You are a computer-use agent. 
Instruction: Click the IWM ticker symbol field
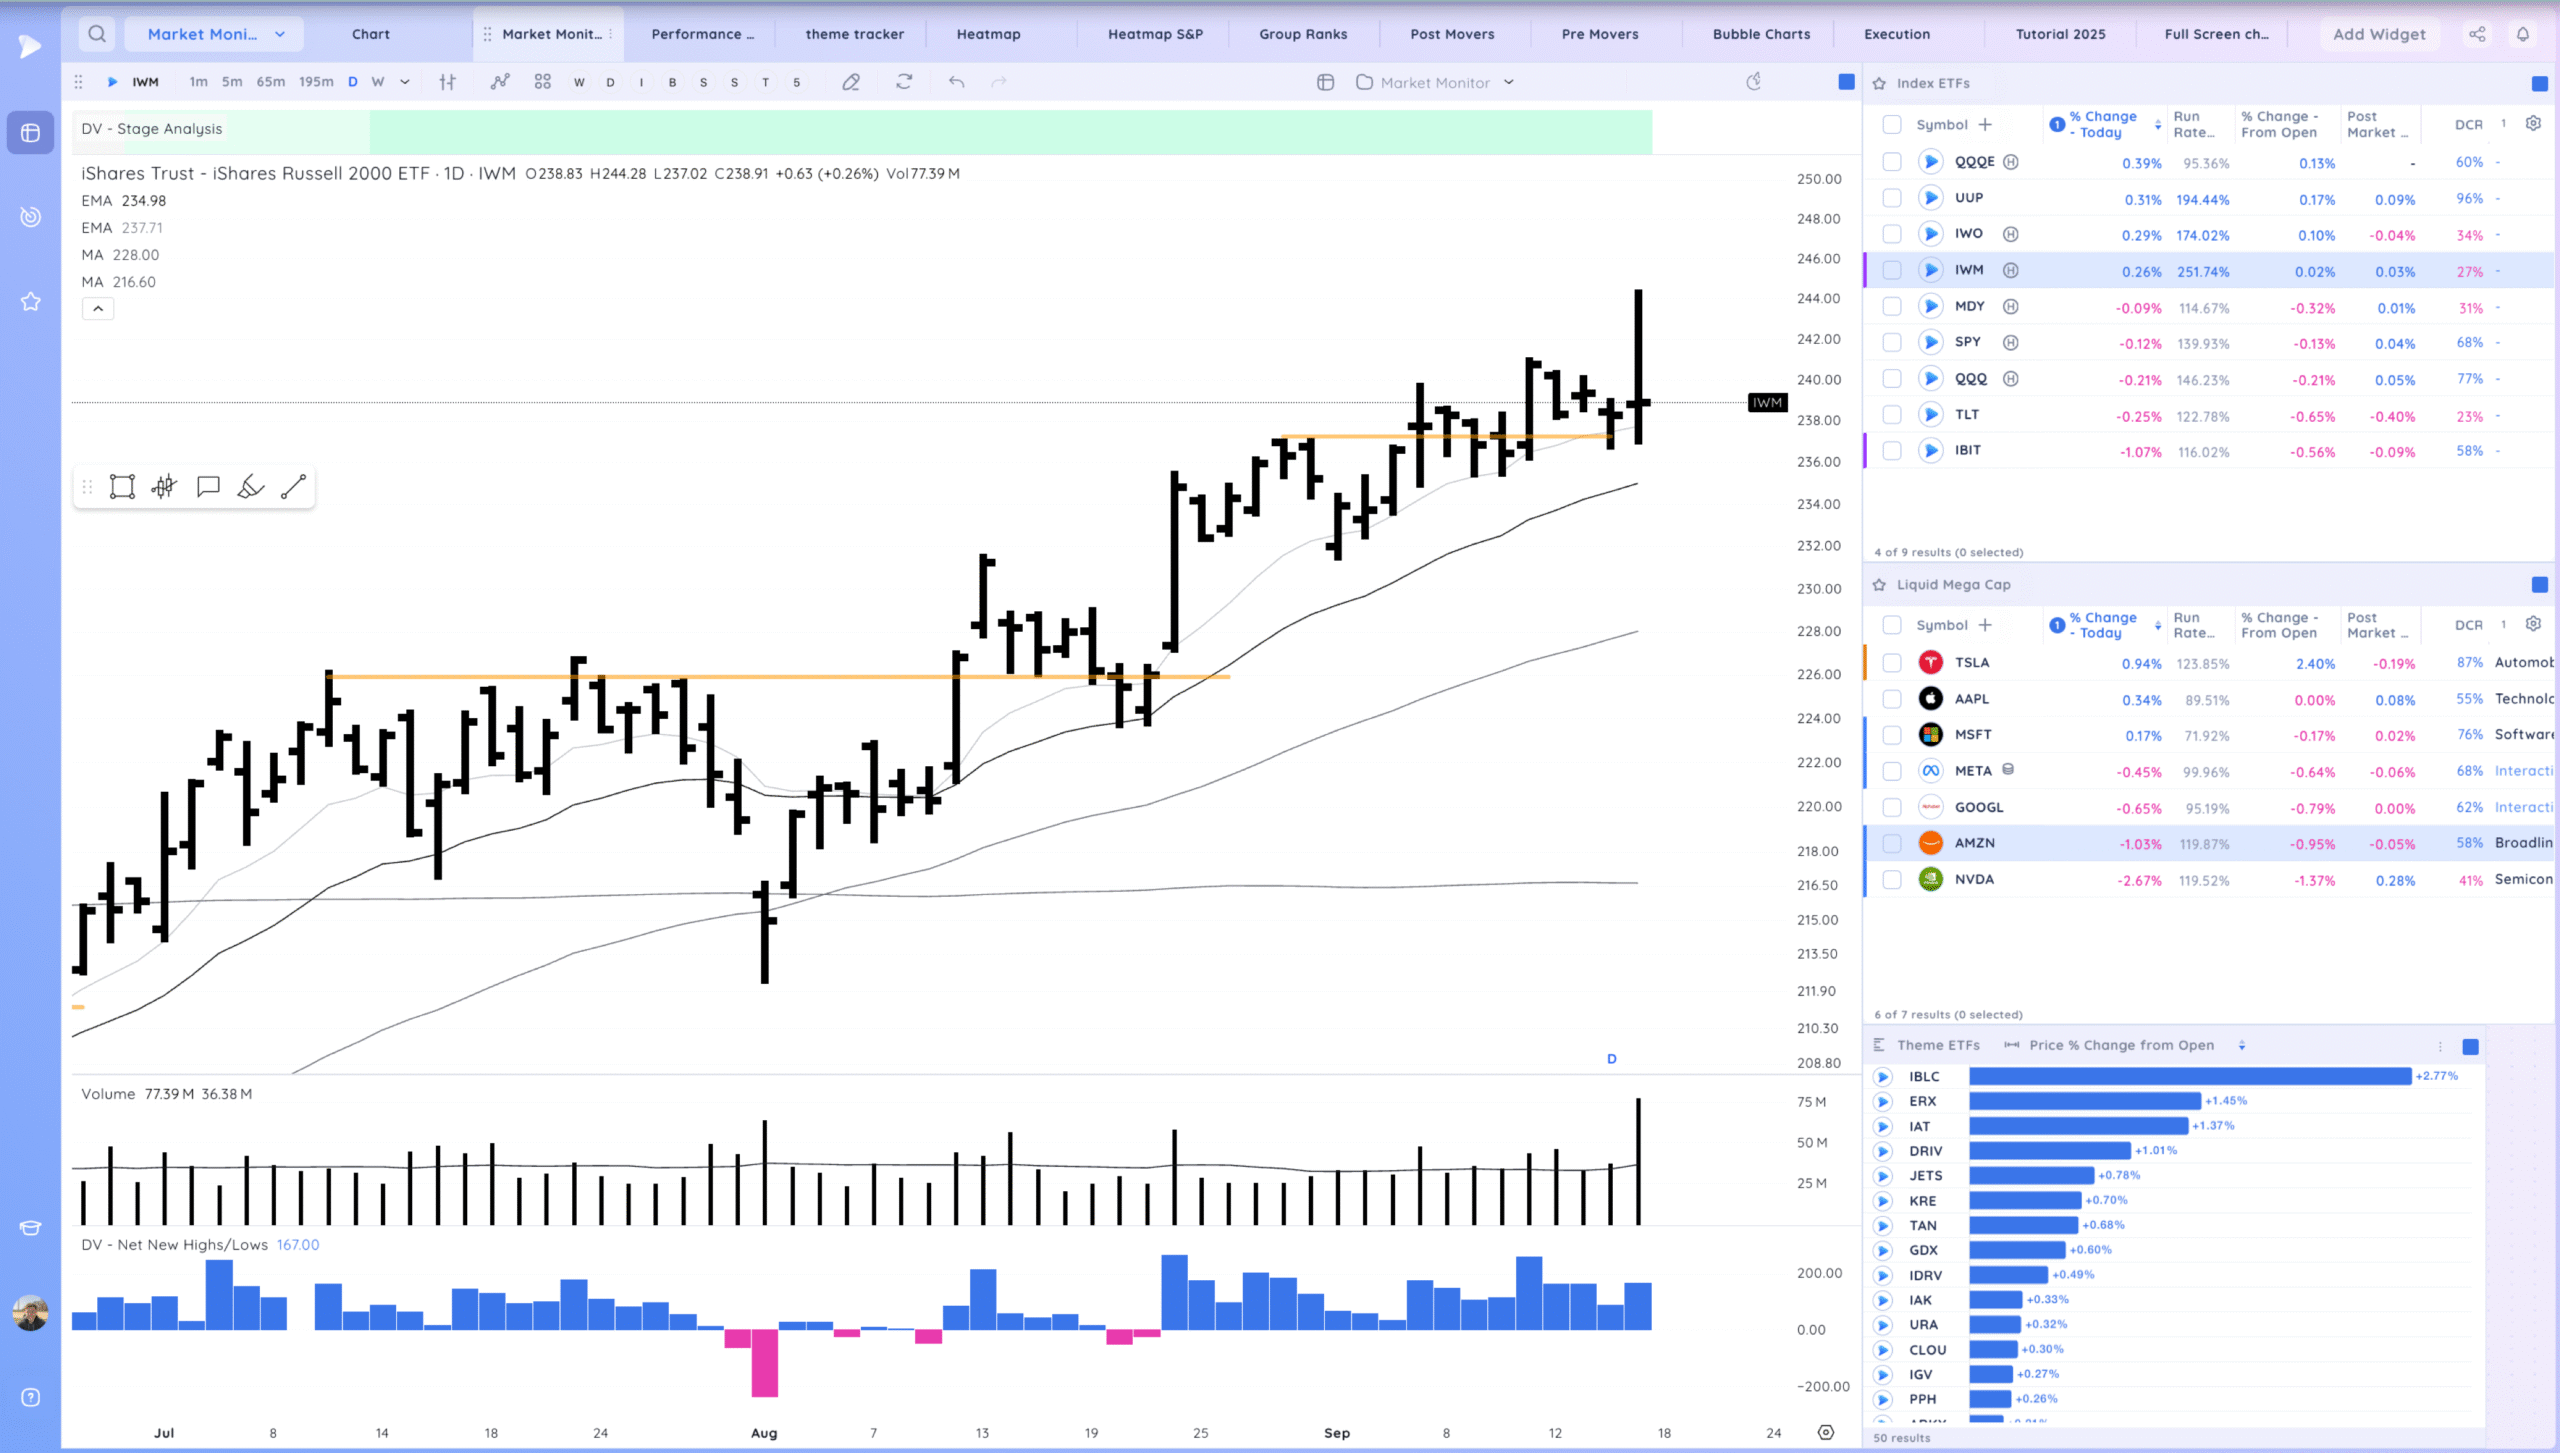click(x=145, y=82)
